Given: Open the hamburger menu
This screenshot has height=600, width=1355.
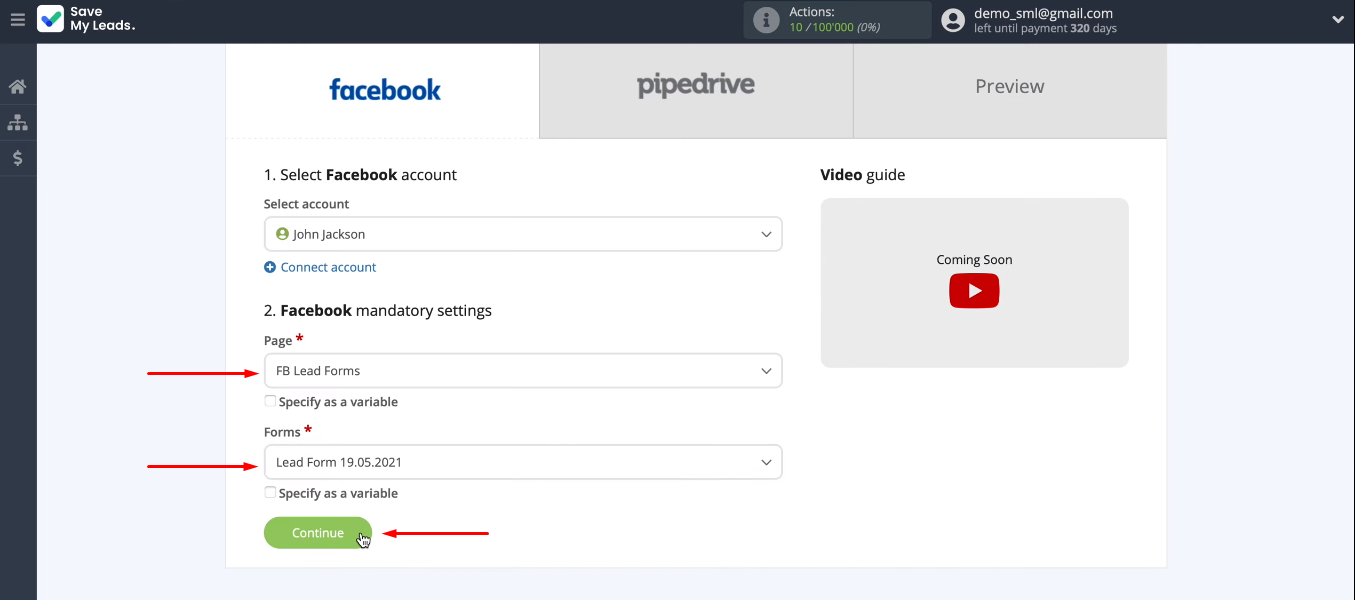Looking at the screenshot, I should pos(17,20).
